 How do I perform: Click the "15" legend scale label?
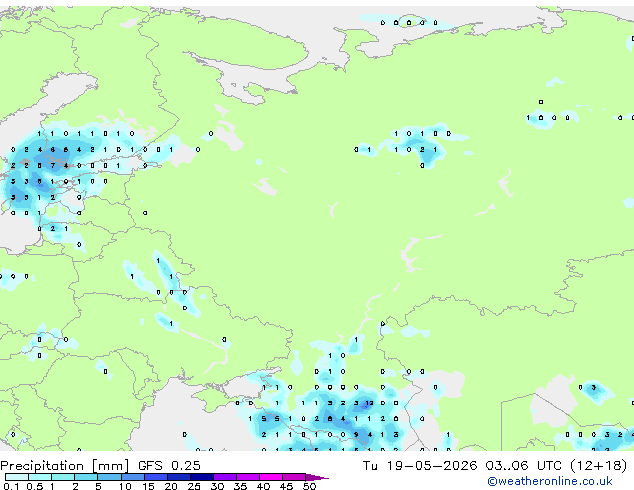pos(148,486)
